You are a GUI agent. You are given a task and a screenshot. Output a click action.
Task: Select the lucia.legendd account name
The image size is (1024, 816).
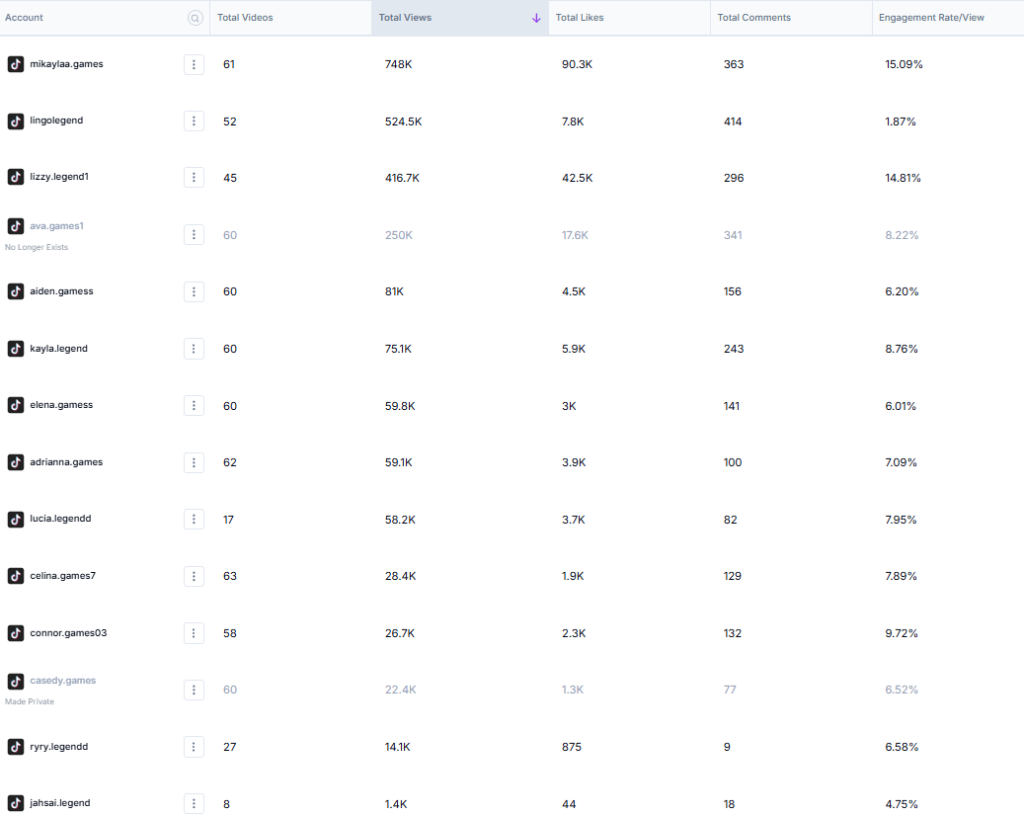[60, 519]
